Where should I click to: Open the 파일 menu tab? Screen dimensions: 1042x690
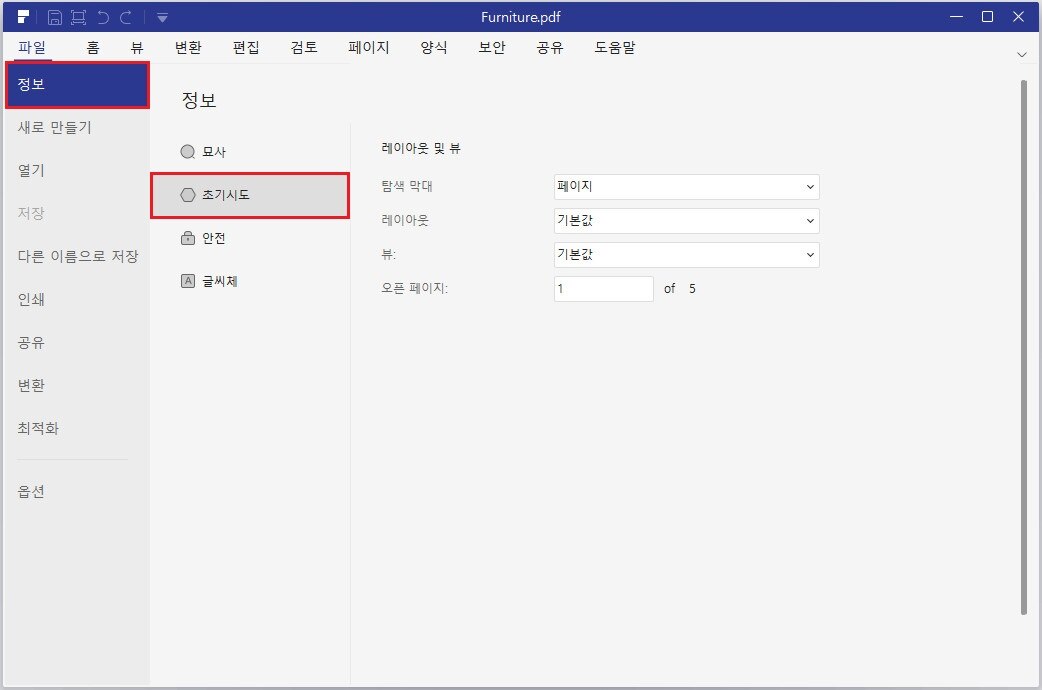point(32,47)
